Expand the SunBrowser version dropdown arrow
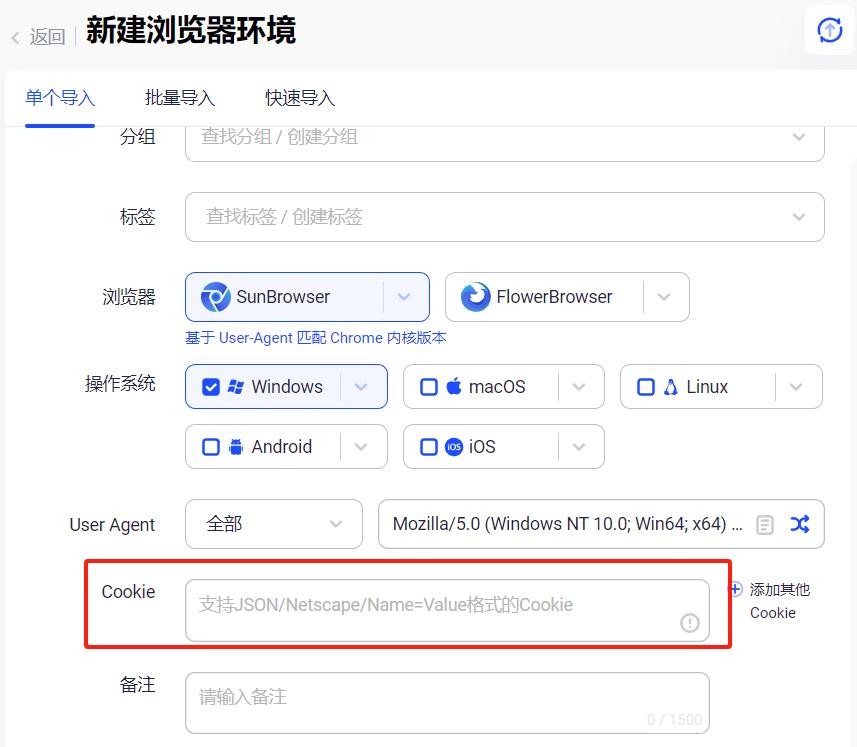 point(404,297)
